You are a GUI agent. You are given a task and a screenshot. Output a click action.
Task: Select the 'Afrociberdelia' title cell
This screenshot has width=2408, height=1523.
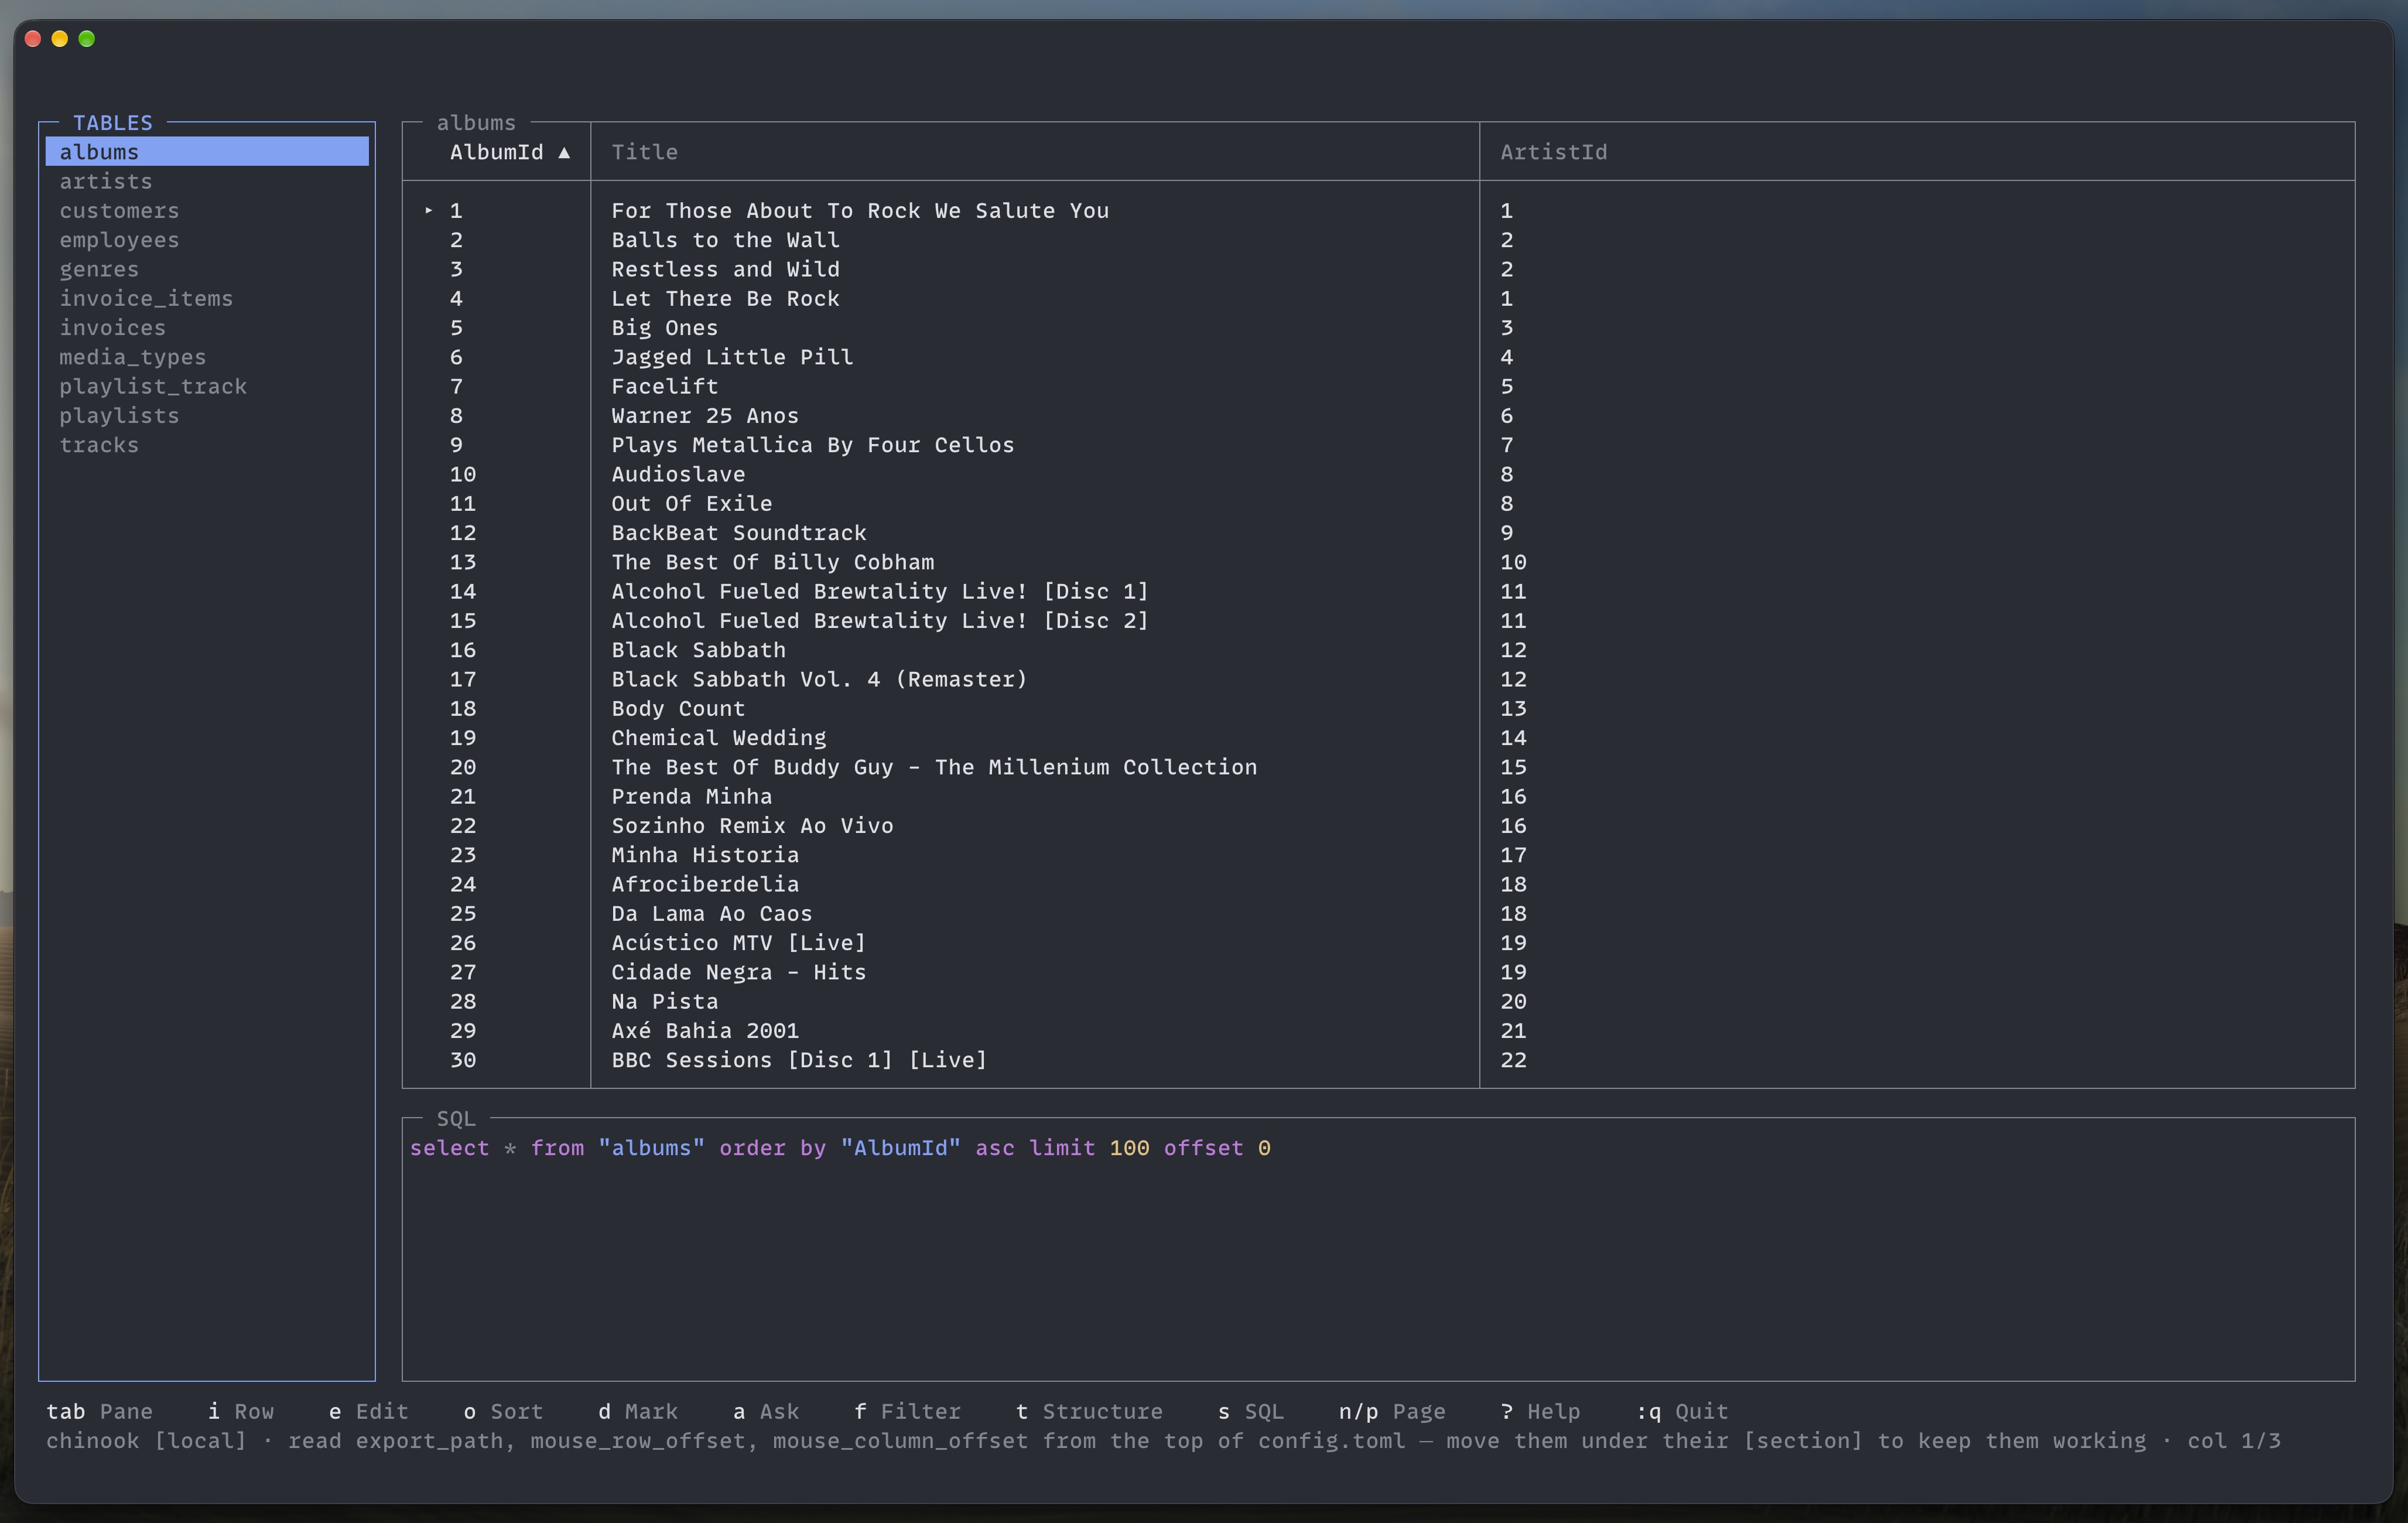click(705, 884)
